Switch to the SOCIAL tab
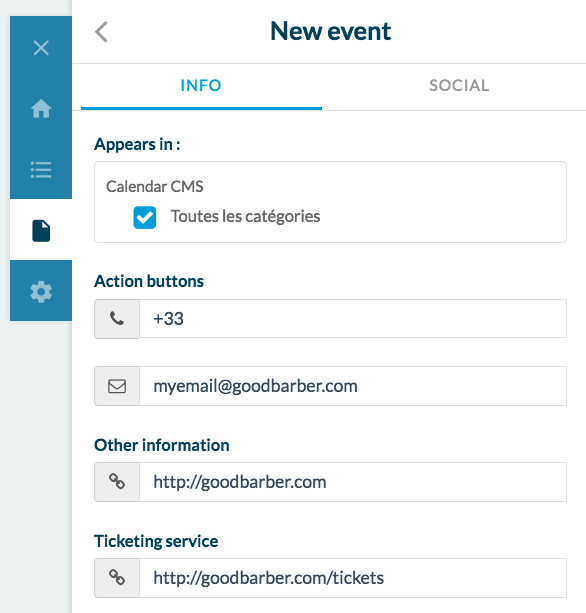 (x=459, y=86)
